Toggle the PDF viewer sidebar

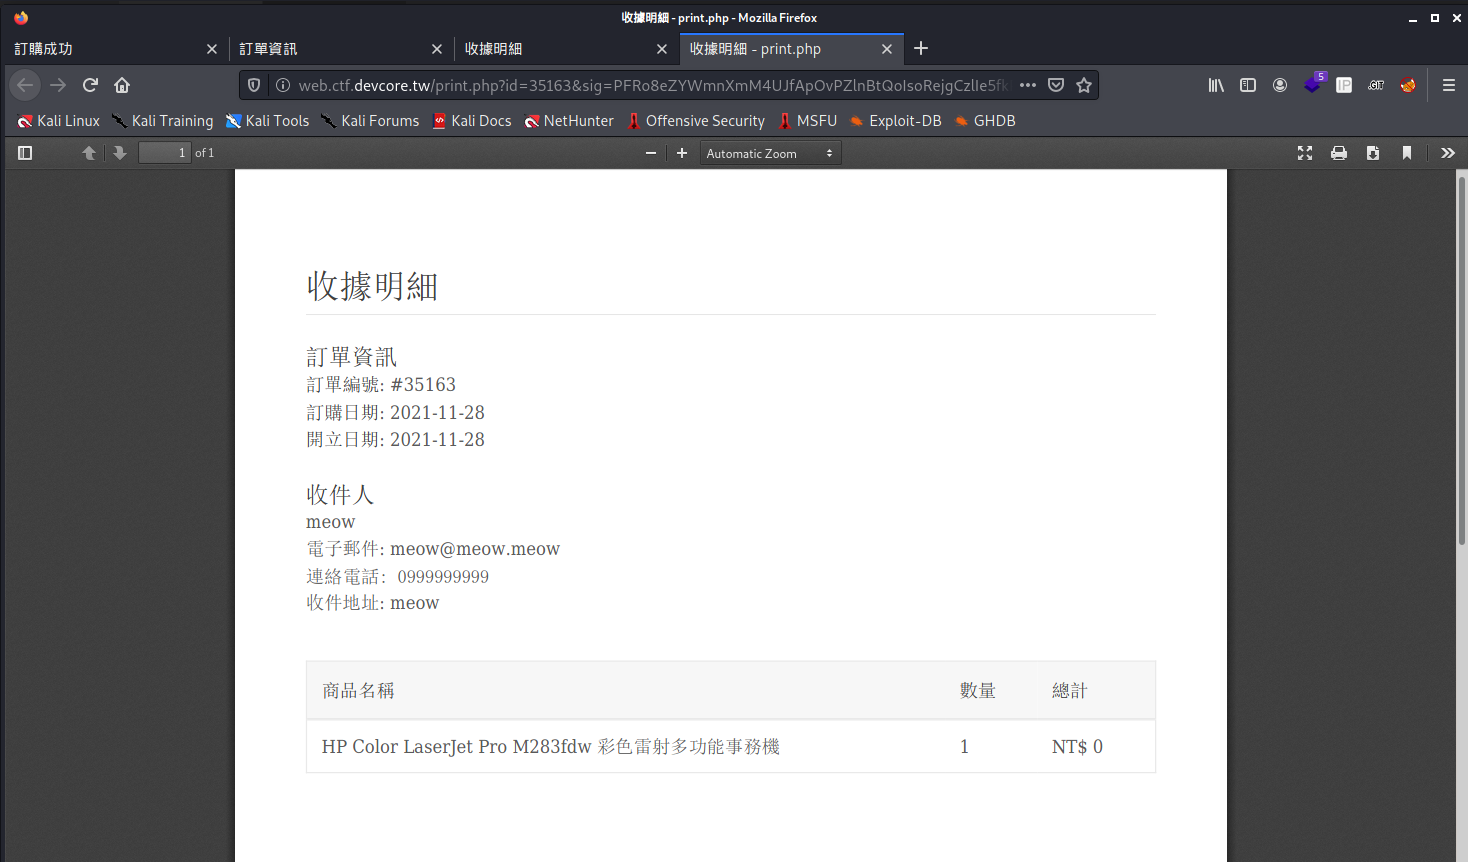coord(26,153)
